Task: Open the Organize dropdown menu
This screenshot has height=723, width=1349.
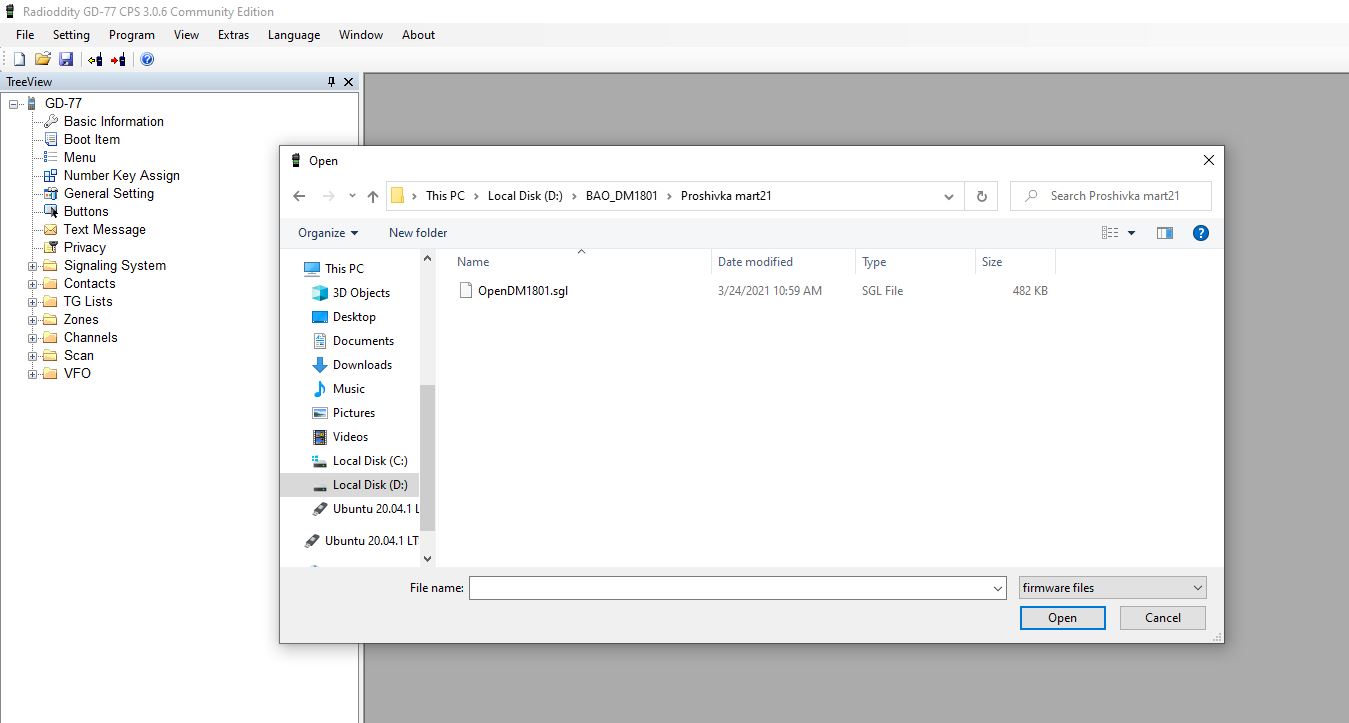Action: click(x=328, y=233)
